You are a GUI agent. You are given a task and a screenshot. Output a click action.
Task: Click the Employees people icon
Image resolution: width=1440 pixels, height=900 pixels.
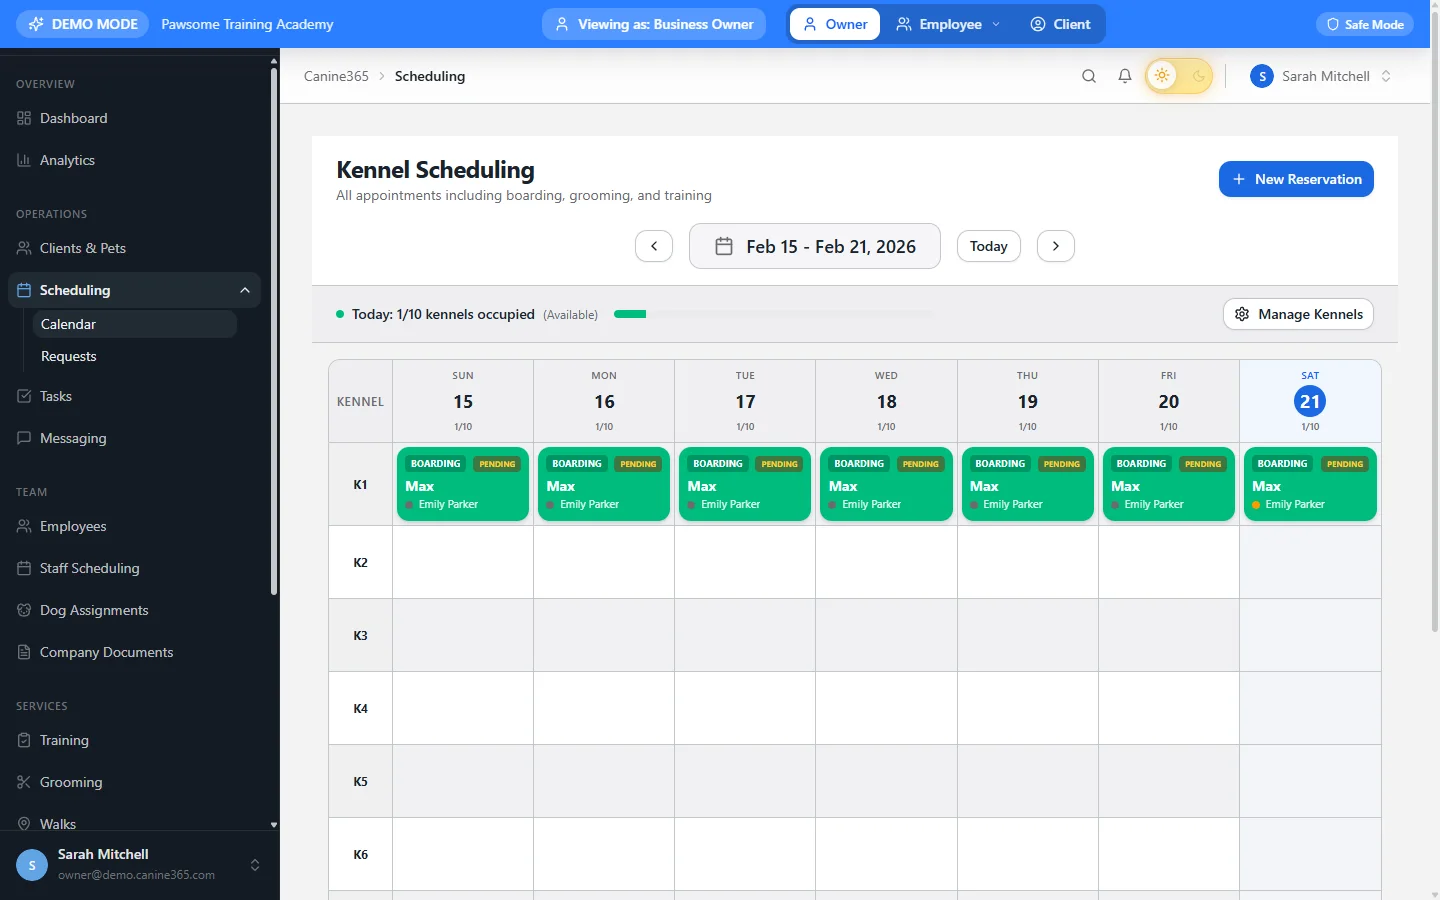(24, 526)
